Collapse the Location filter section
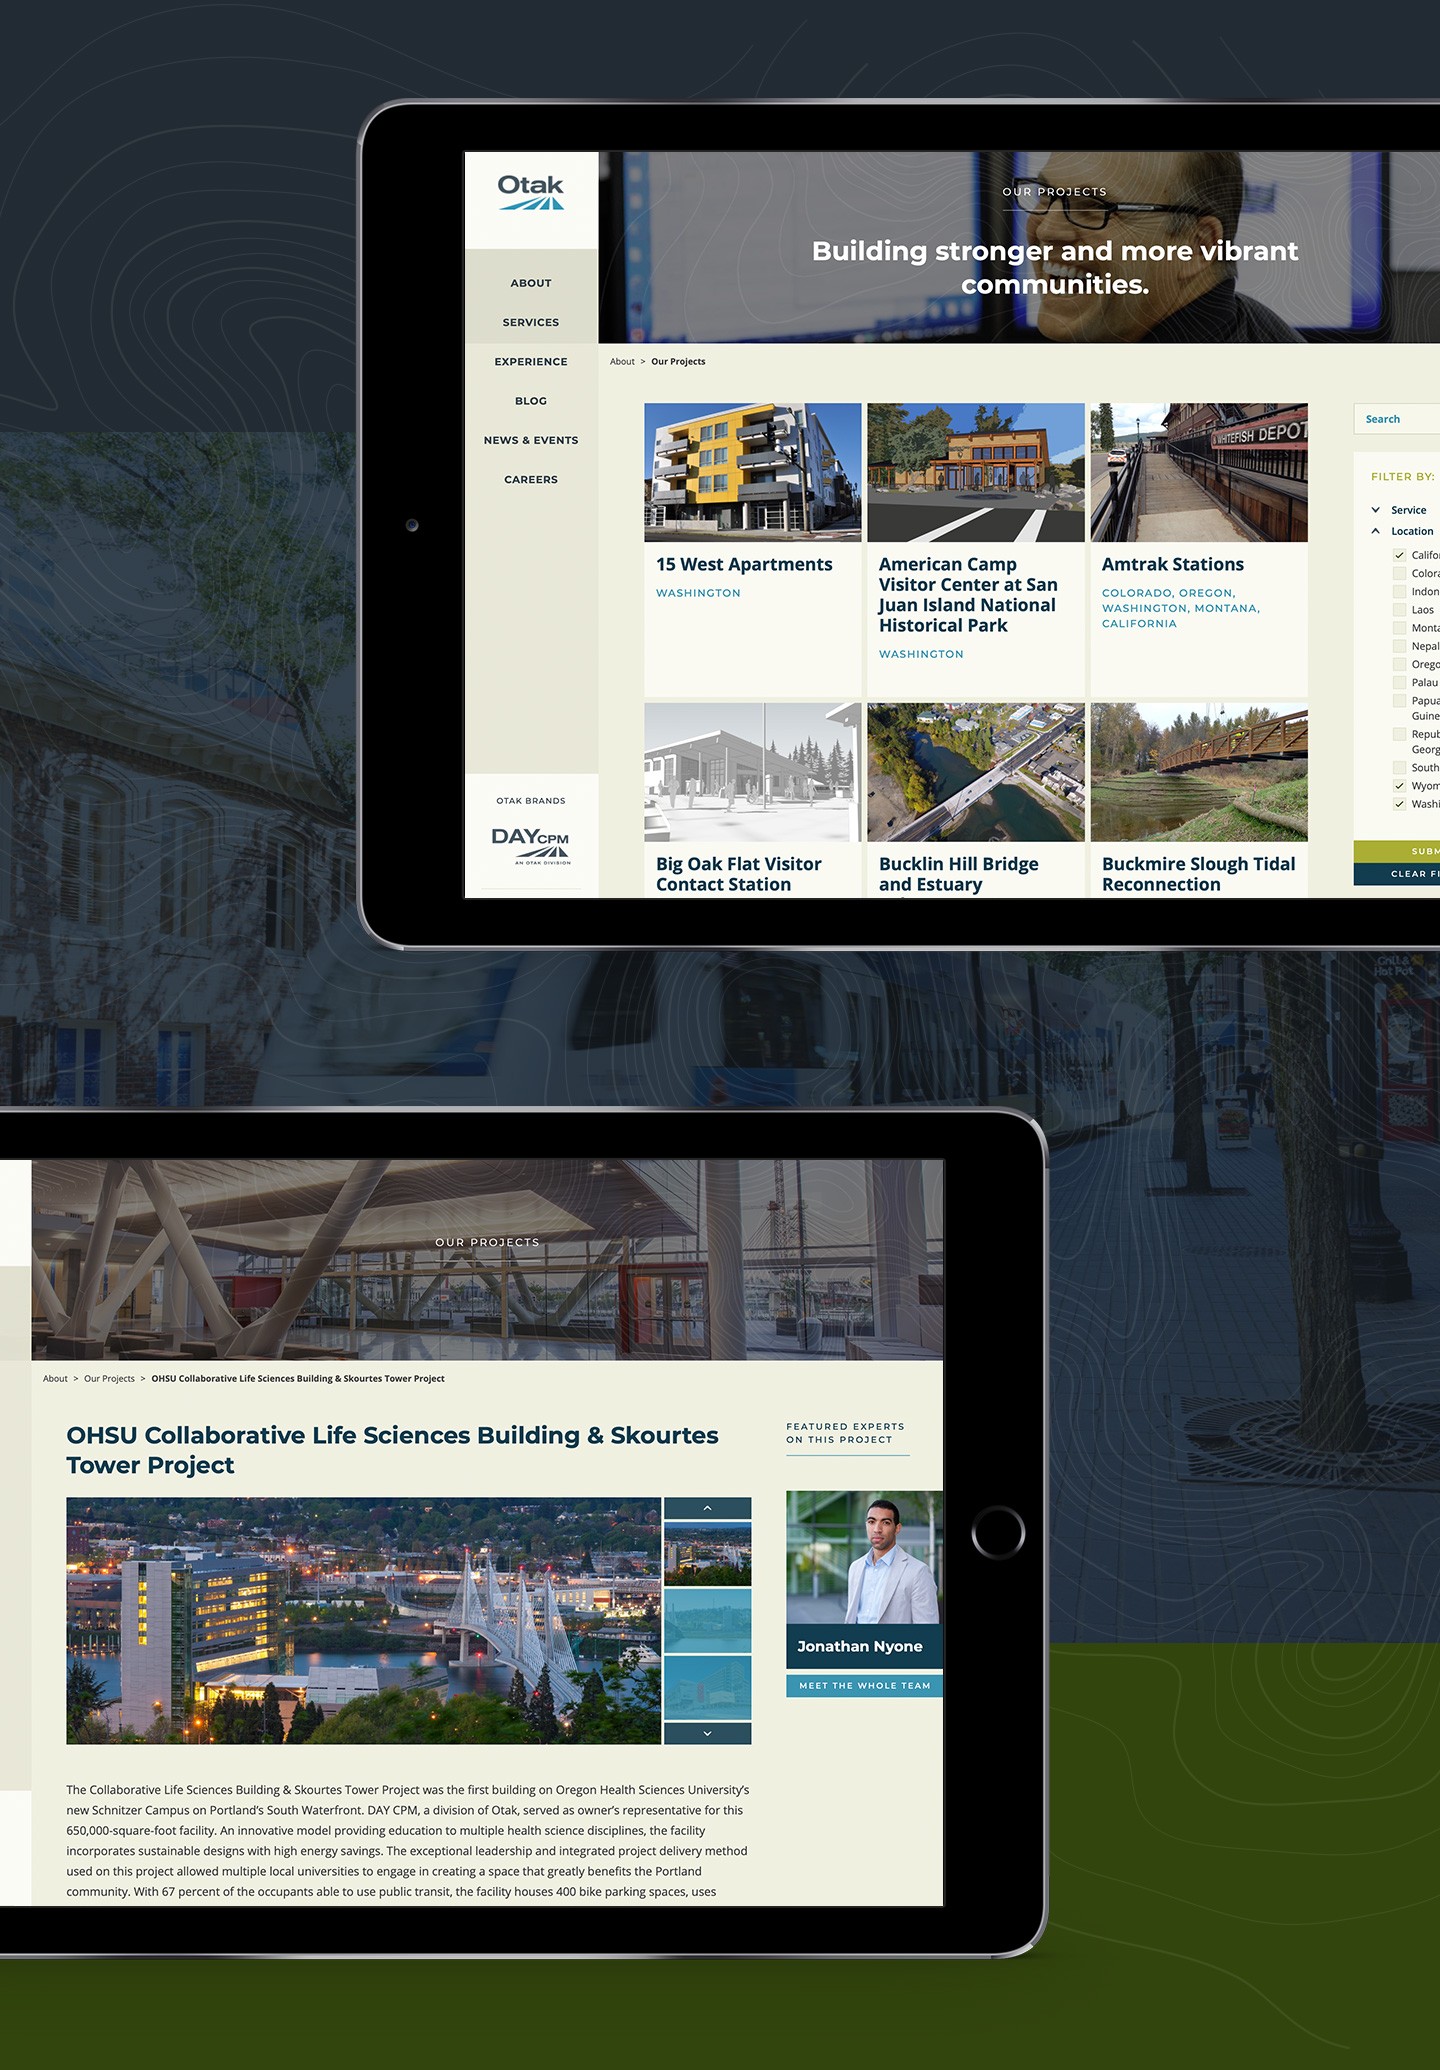Image resolution: width=1440 pixels, height=2070 pixels. pyautogui.click(x=1376, y=531)
